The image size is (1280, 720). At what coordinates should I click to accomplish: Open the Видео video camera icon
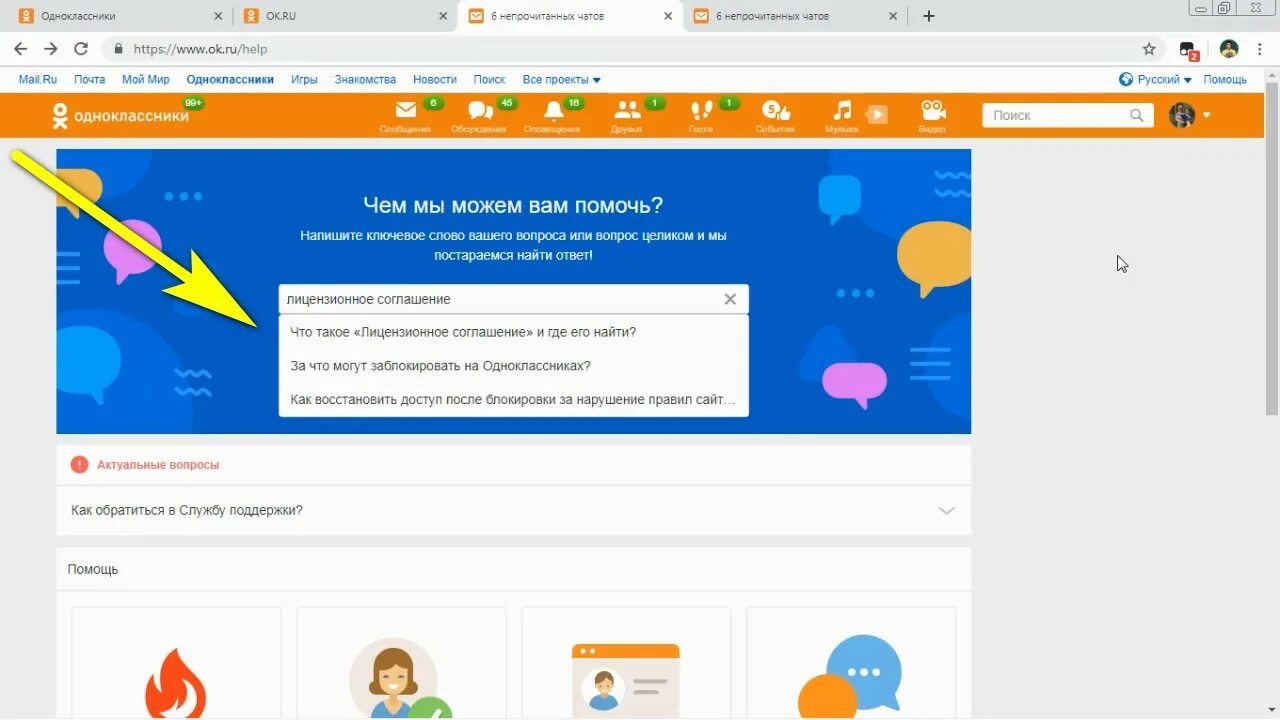932,115
